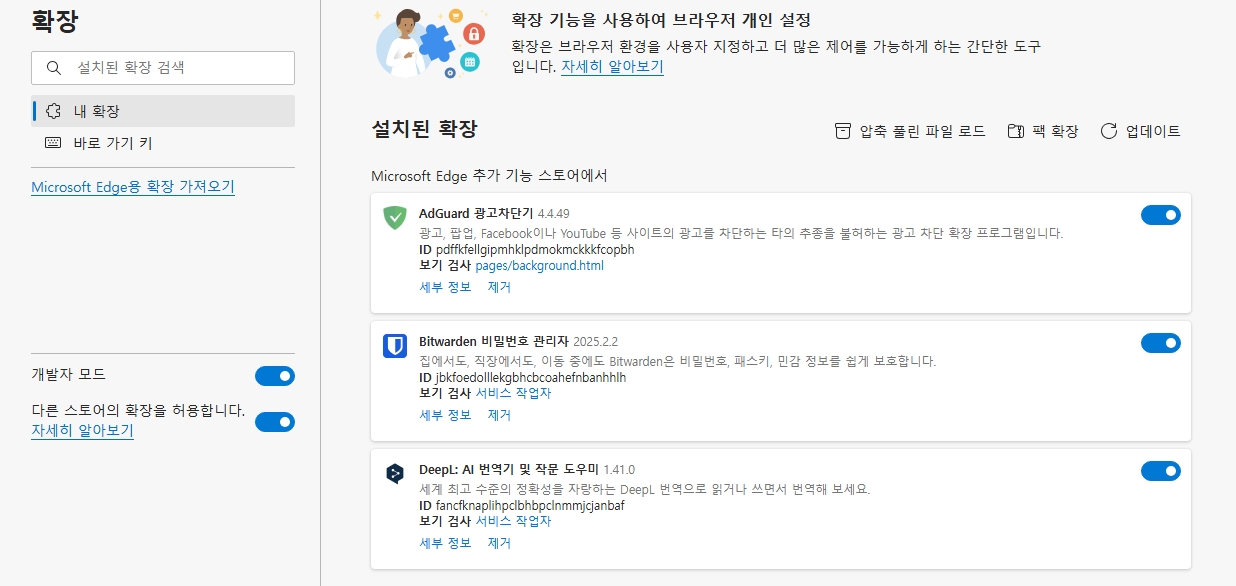Click the AdGuard shield icon
This screenshot has height=586, width=1236.
[395, 217]
